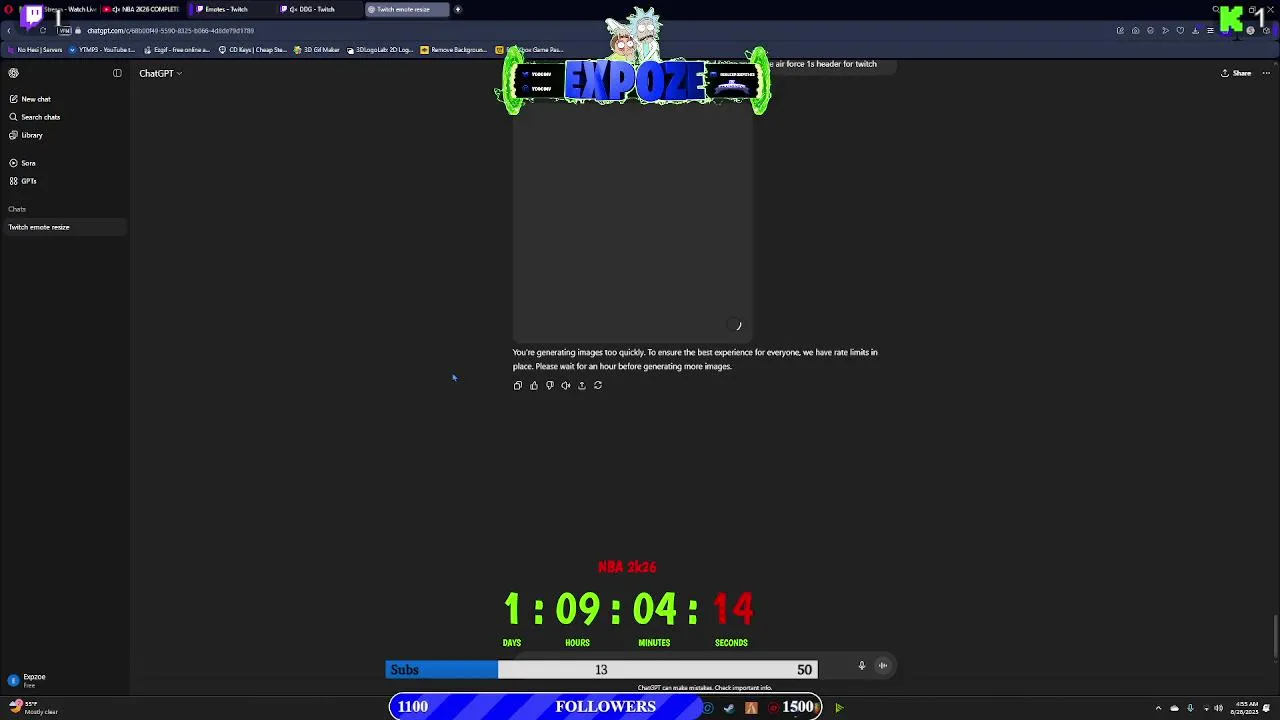Click the ChatGPT logo icon in sidebar
Screen dimensions: 1280x720
14,73
